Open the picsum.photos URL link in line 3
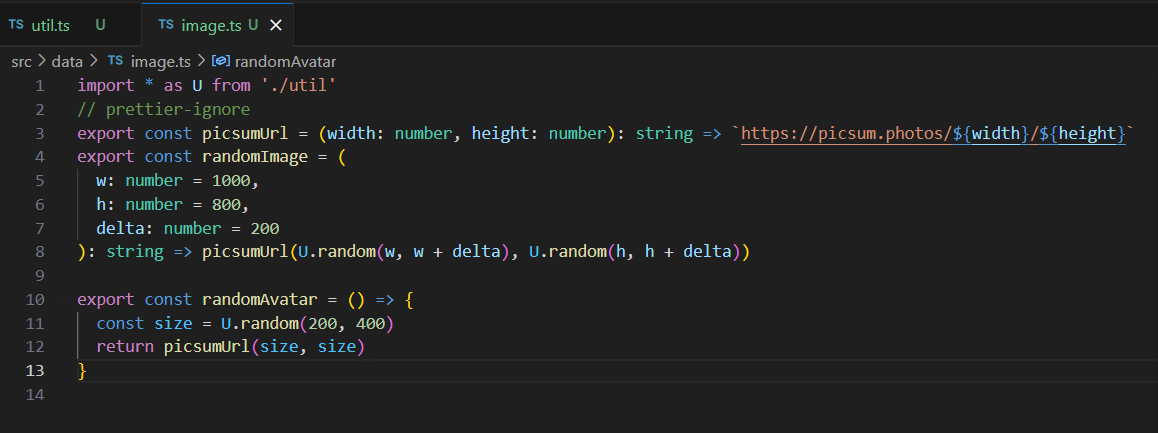The width and height of the screenshot is (1158, 433). click(x=933, y=134)
